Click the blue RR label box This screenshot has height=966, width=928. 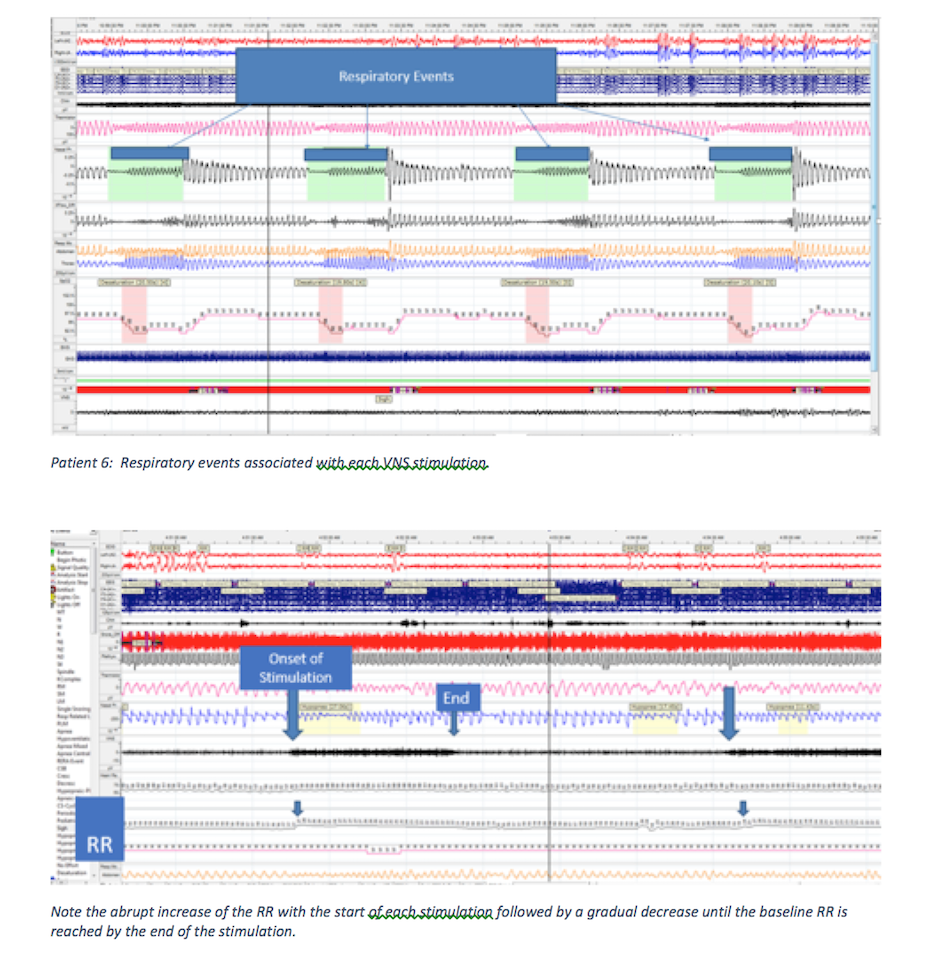(98, 845)
